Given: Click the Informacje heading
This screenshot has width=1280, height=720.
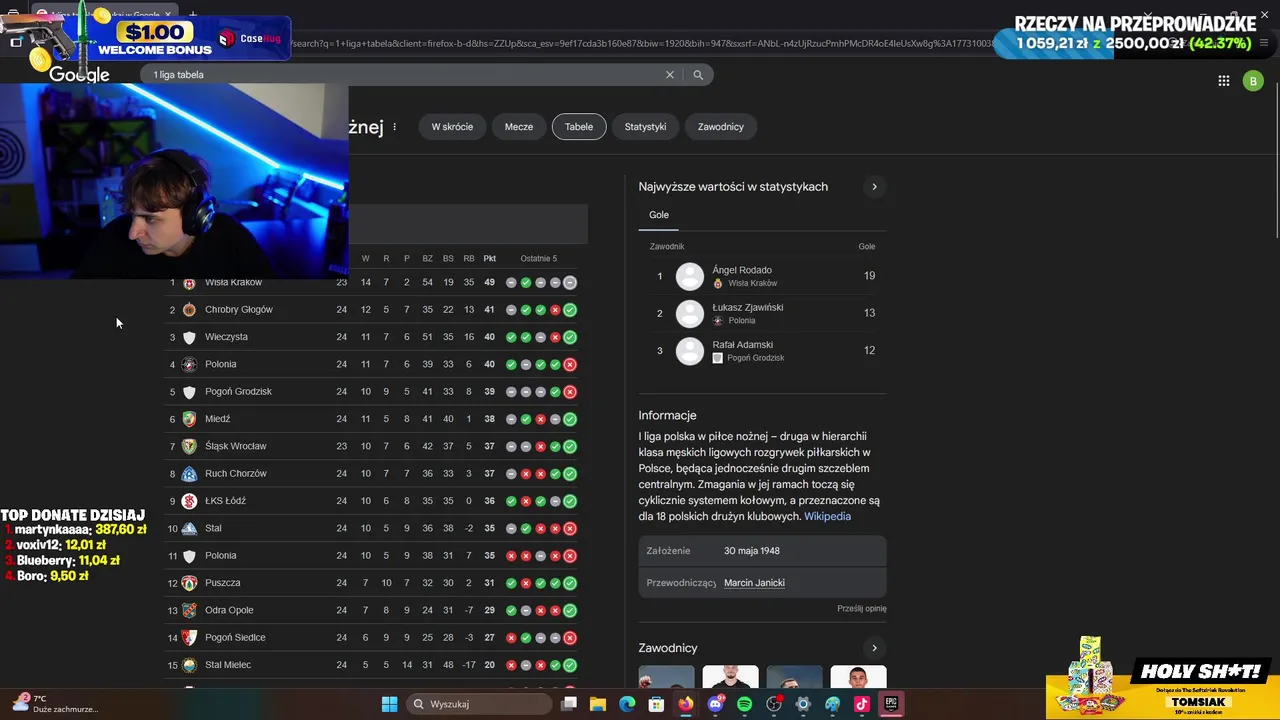Looking at the screenshot, I should [667, 416].
